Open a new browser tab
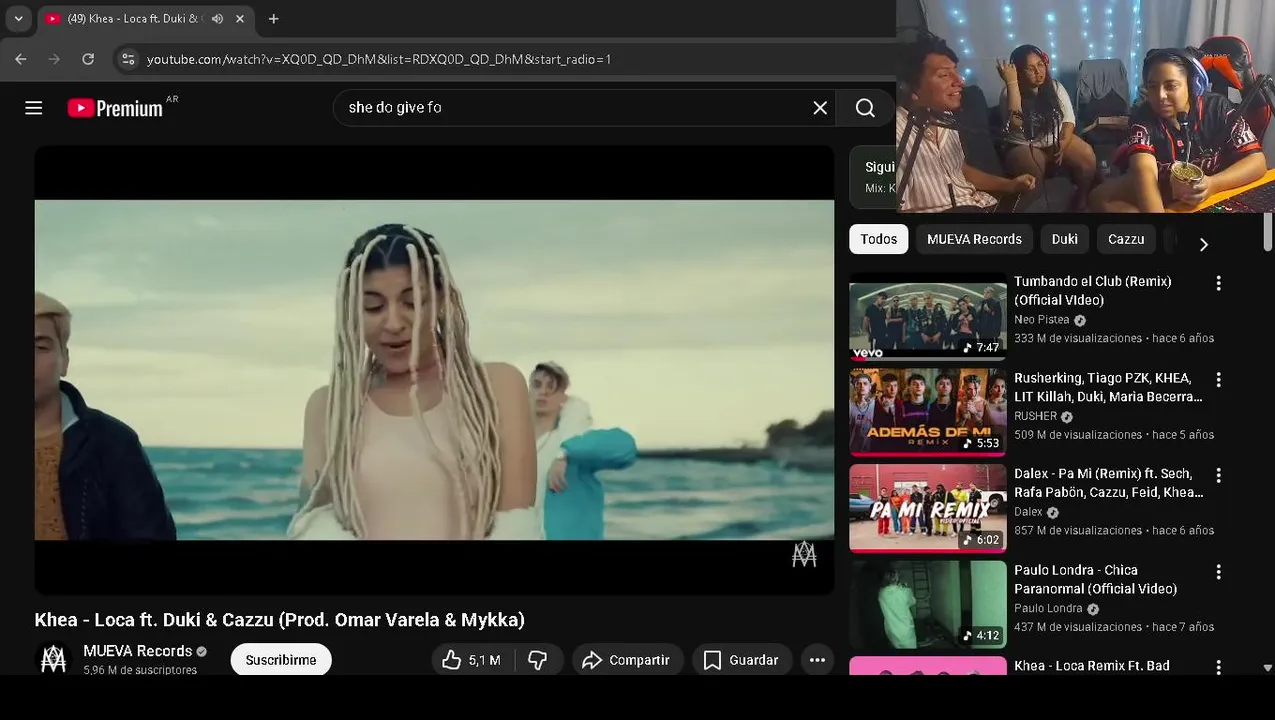The width and height of the screenshot is (1275, 720). pos(273,19)
